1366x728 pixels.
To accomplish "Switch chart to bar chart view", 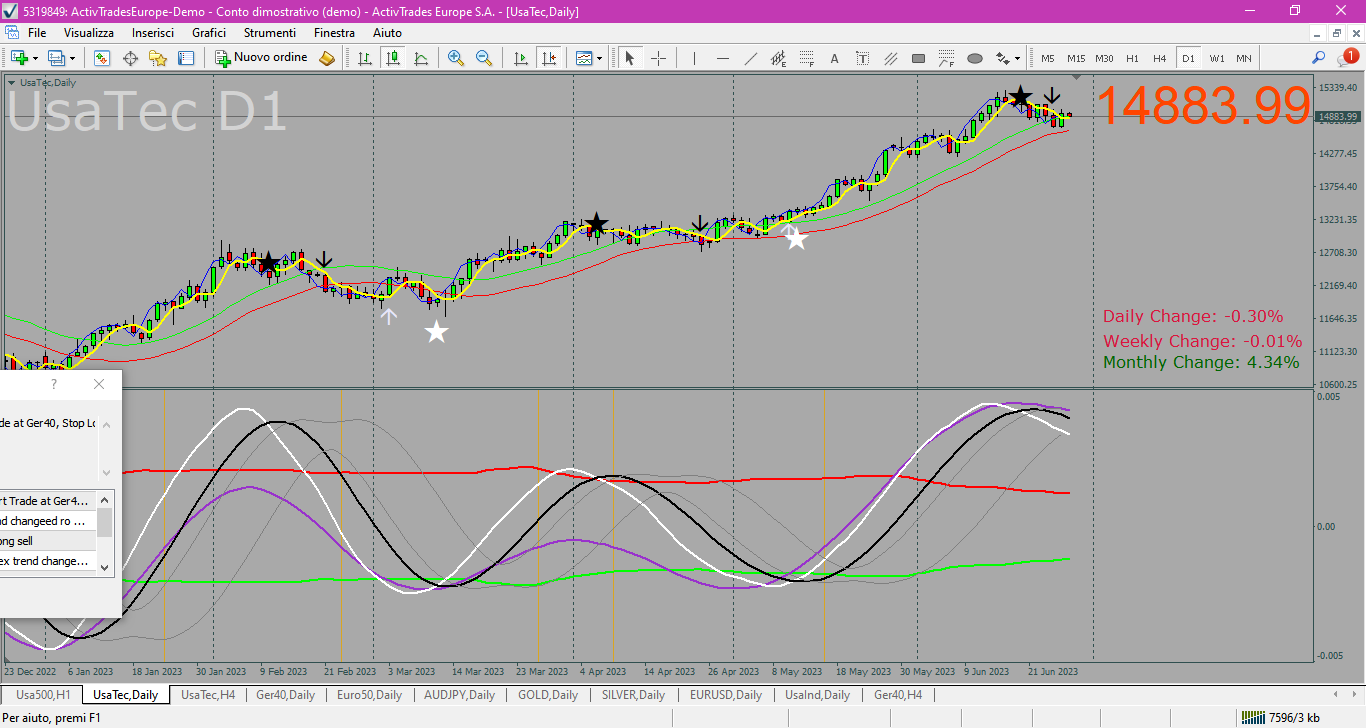I will (x=365, y=58).
